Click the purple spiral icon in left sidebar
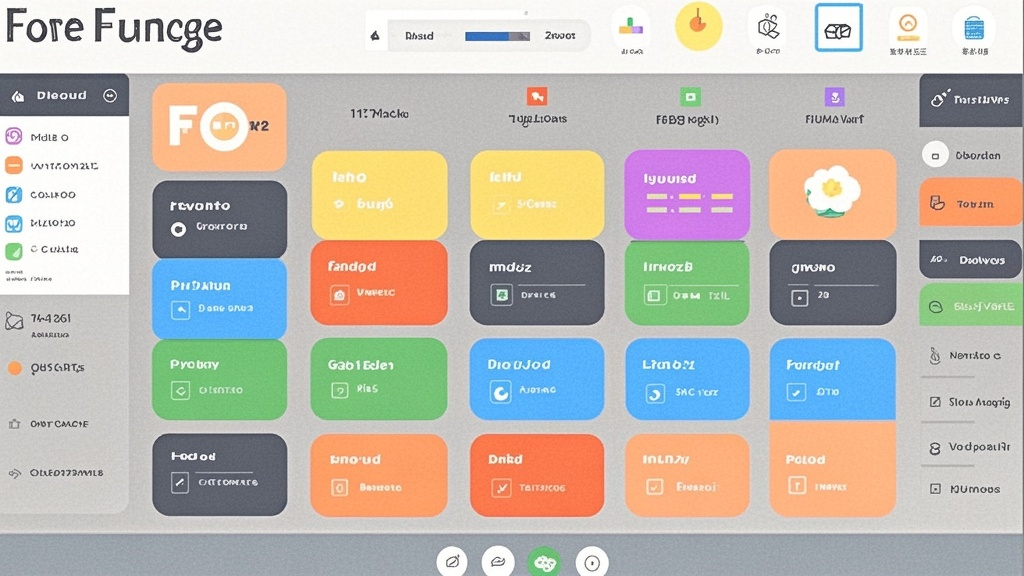This screenshot has height=576, width=1024. click(x=14, y=137)
